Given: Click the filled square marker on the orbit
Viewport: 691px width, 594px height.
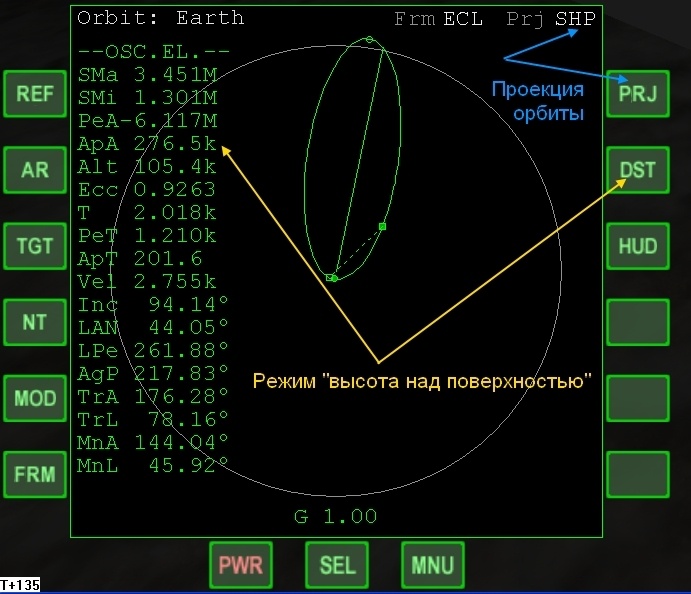Looking at the screenshot, I should pyautogui.click(x=383, y=226).
